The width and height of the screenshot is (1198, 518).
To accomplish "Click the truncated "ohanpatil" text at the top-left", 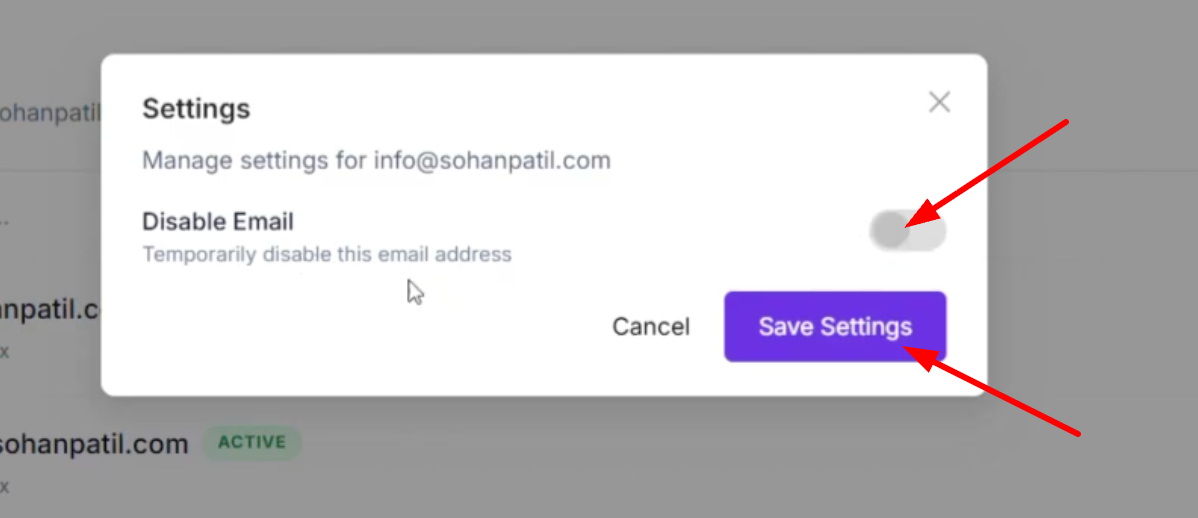I will point(50,113).
